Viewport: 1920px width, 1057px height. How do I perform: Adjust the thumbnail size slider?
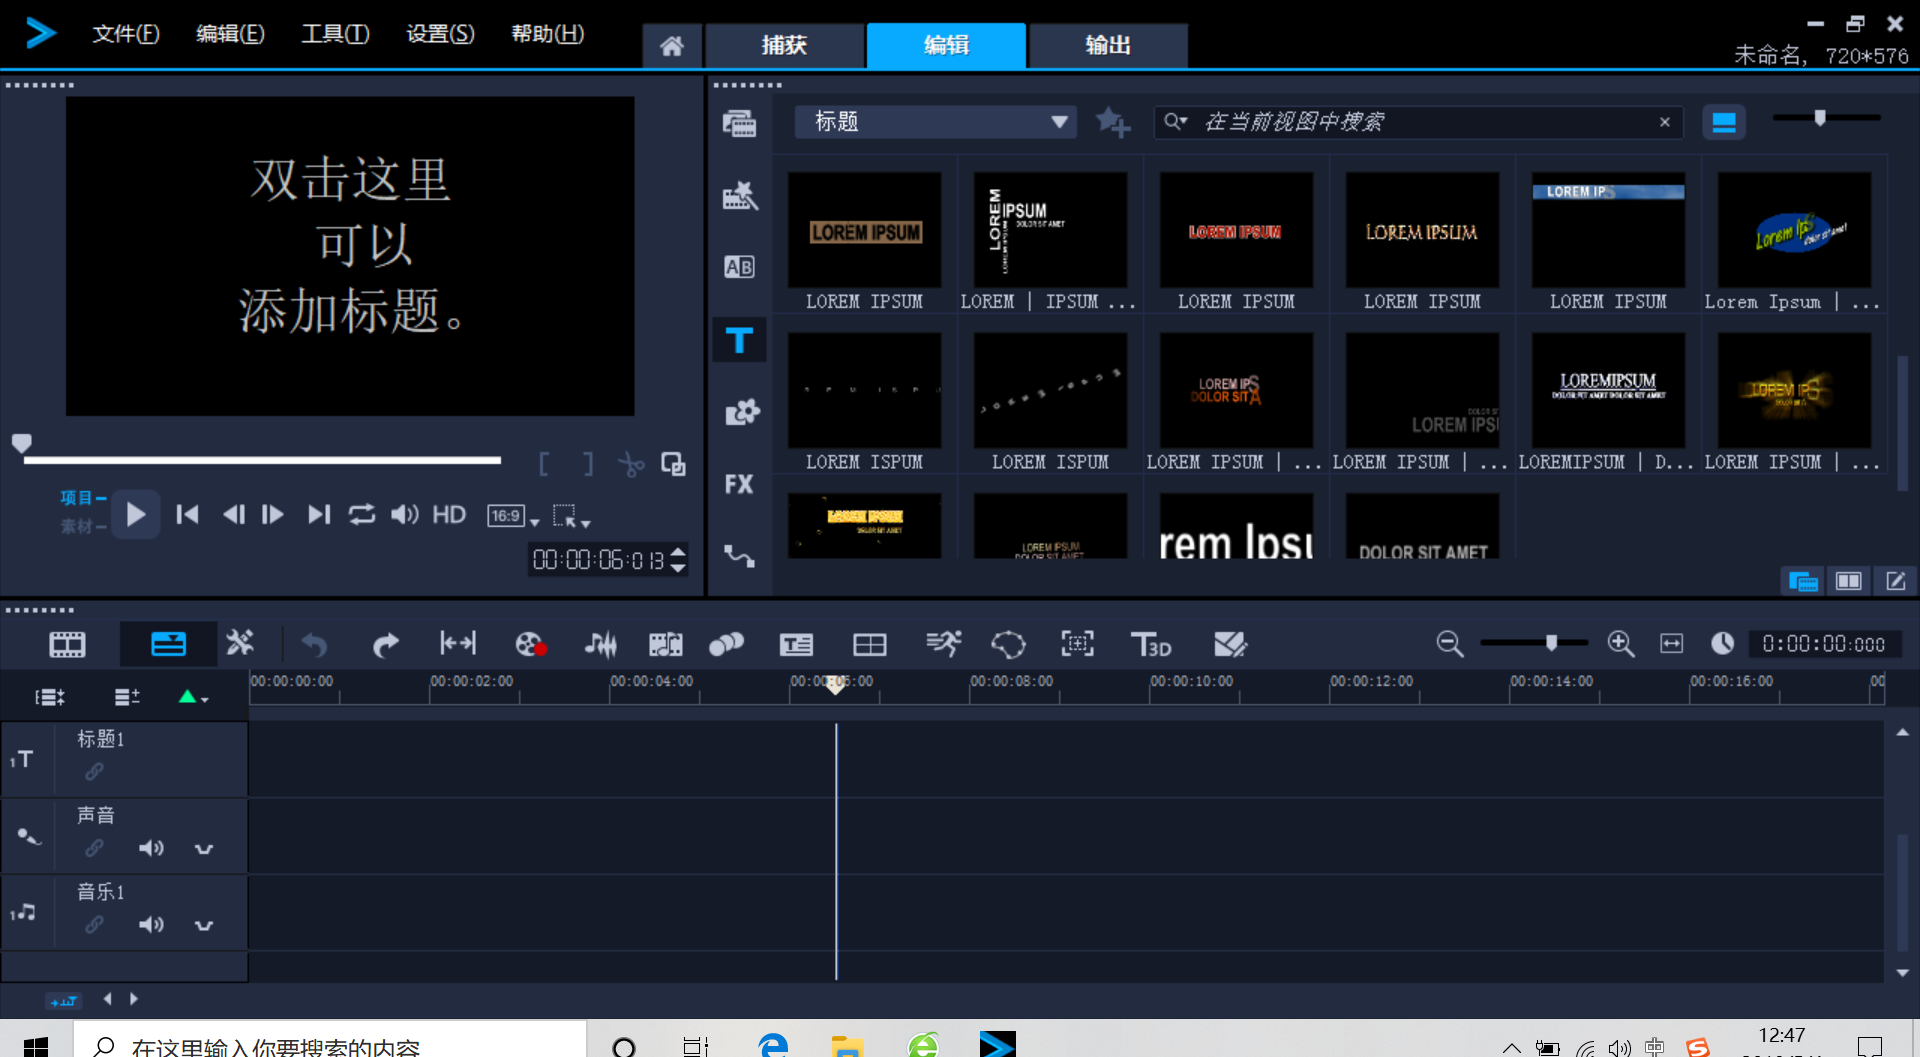(x=1821, y=118)
